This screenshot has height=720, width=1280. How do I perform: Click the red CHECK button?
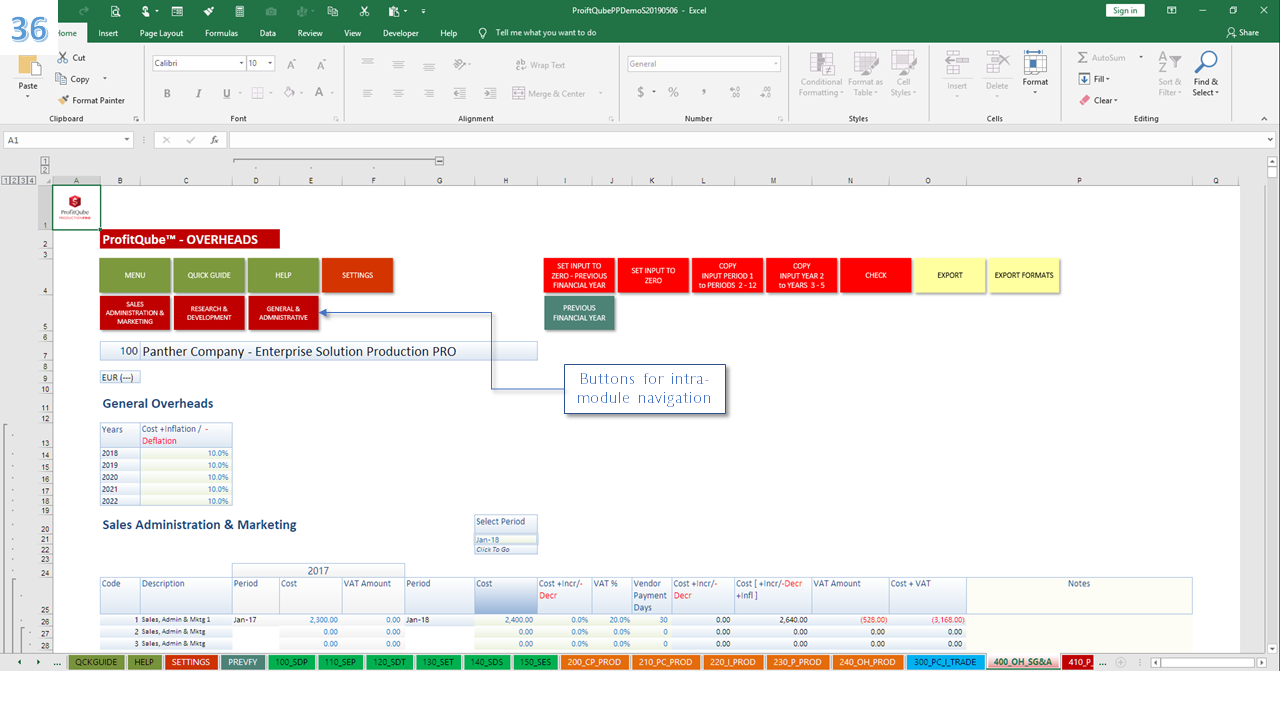point(876,275)
